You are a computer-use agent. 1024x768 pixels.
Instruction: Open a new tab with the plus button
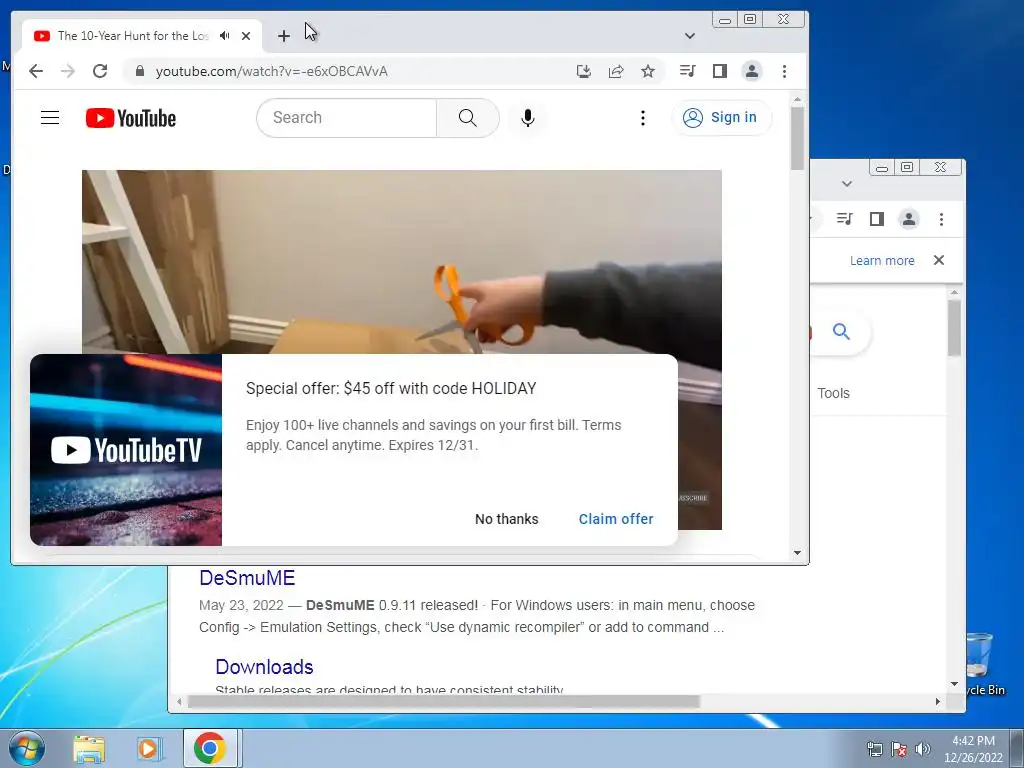point(283,36)
